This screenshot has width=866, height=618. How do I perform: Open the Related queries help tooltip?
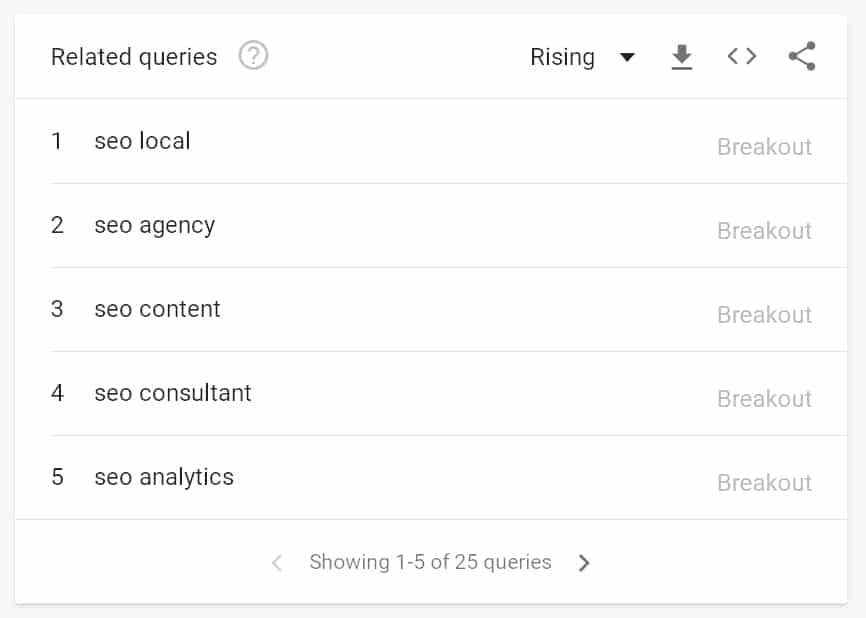(253, 57)
